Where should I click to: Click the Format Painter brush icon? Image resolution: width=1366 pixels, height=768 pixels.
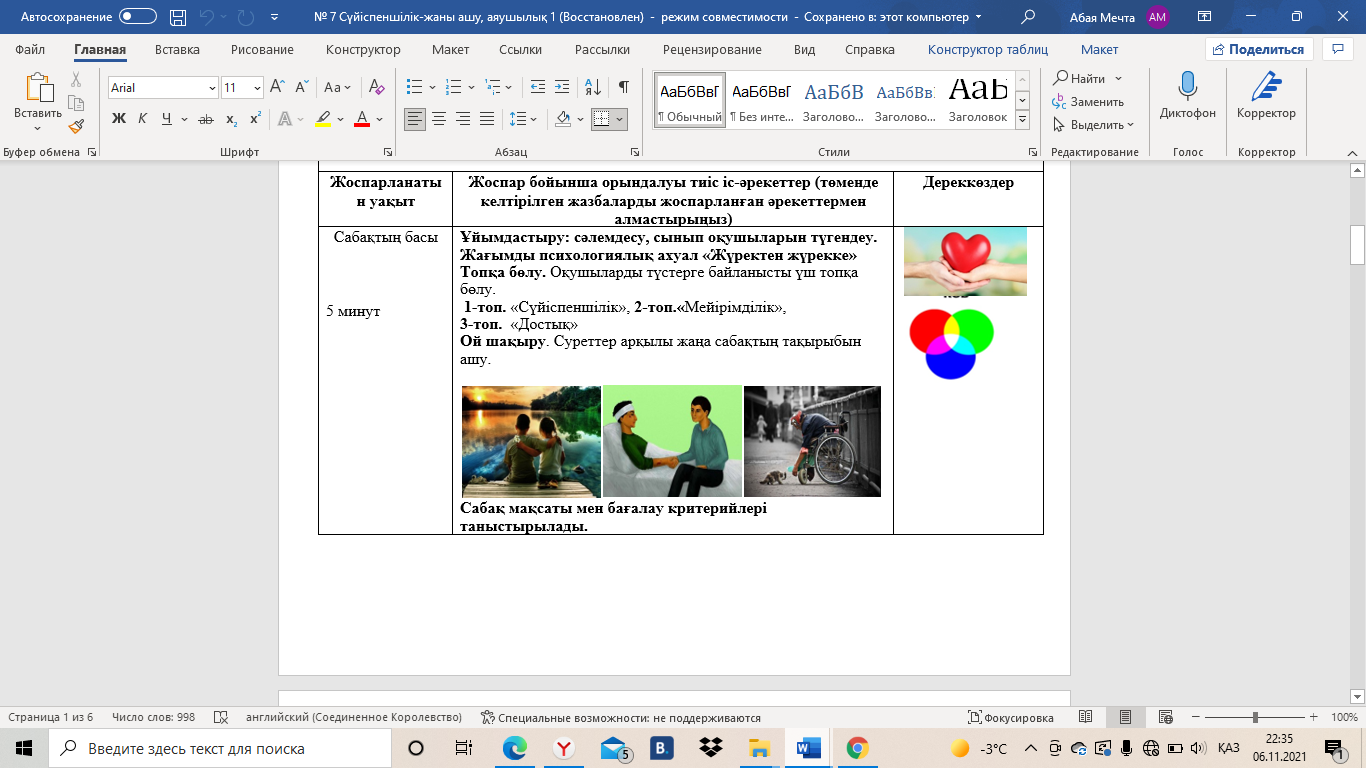tap(76, 126)
